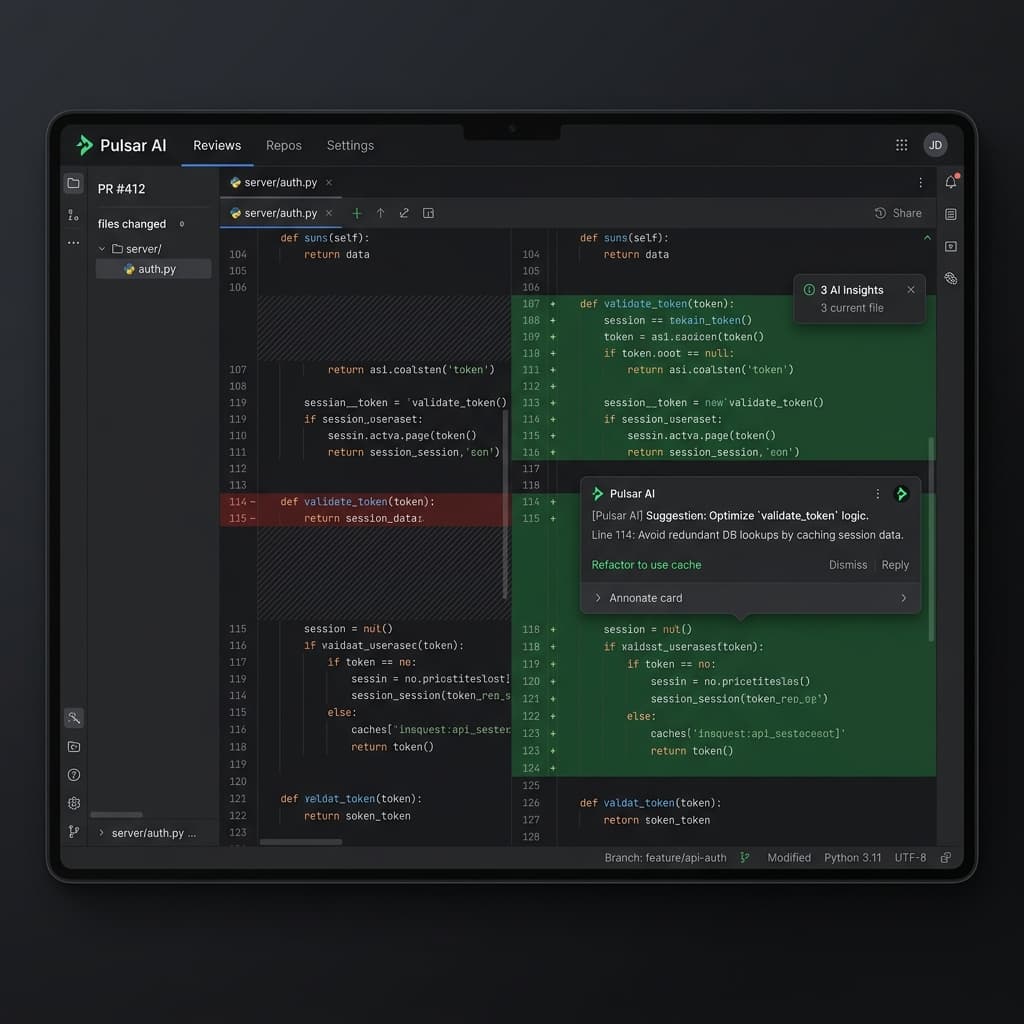1024x1024 pixels.
Task: Click the green Pulsar badge on suggestion card
Action: [x=901, y=494]
